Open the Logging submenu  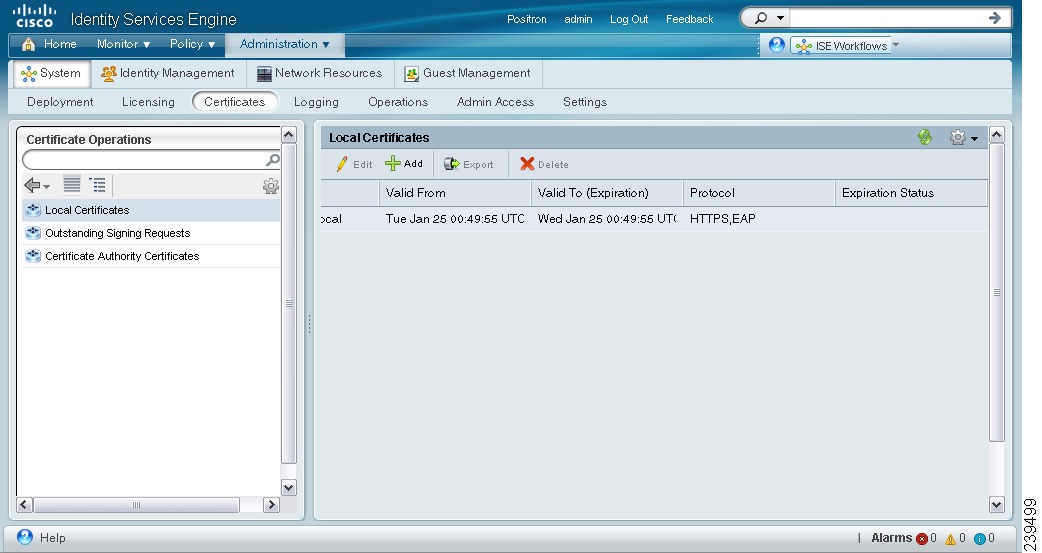(x=316, y=102)
